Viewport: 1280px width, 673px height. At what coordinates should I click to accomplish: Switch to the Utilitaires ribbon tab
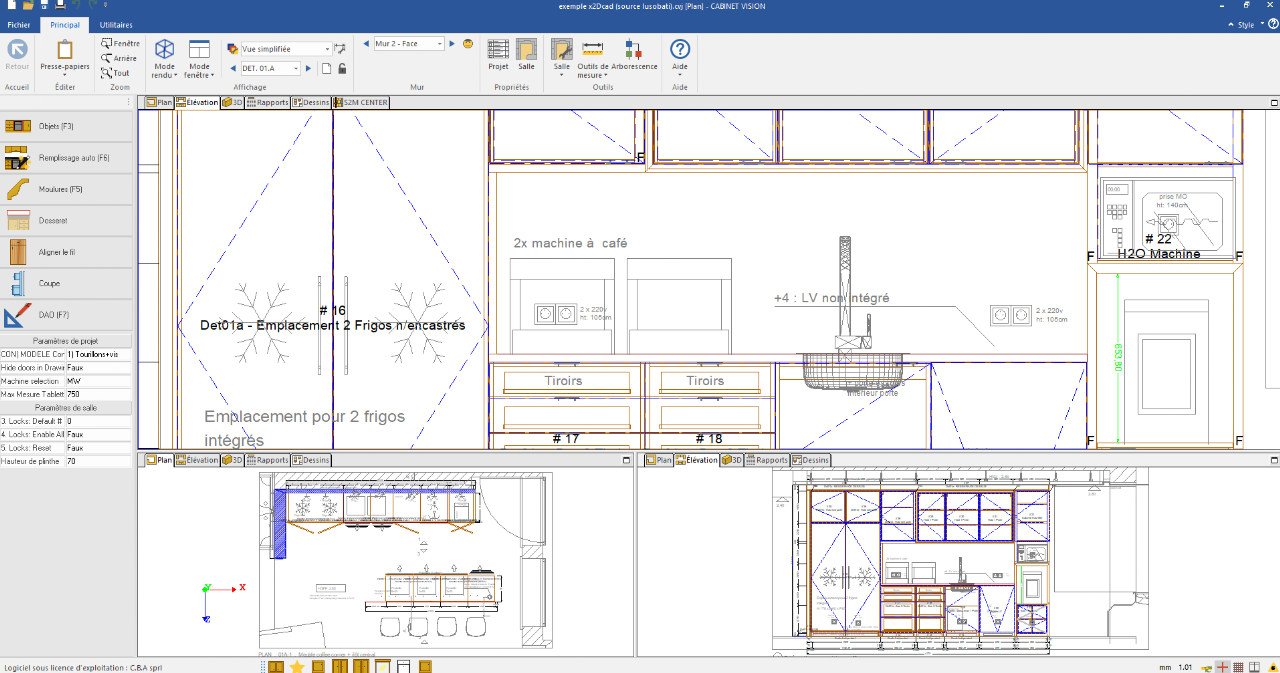(116, 24)
